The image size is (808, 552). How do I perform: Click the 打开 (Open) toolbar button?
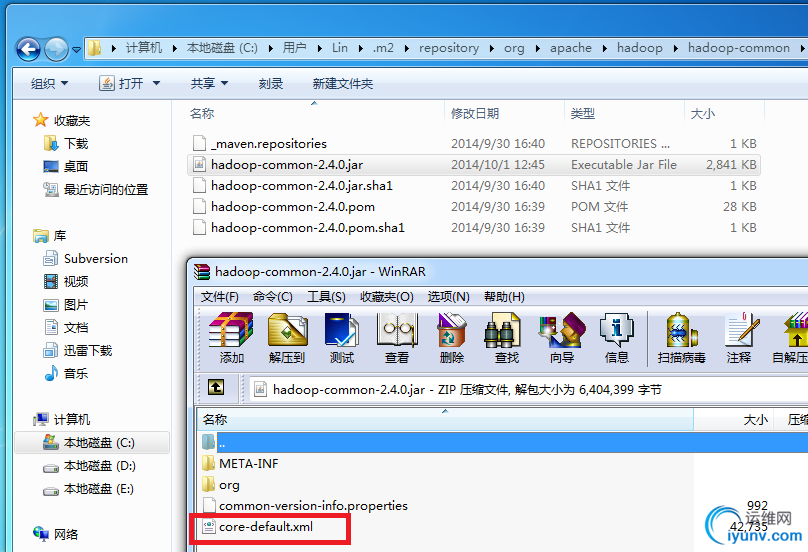(x=121, y=83)
